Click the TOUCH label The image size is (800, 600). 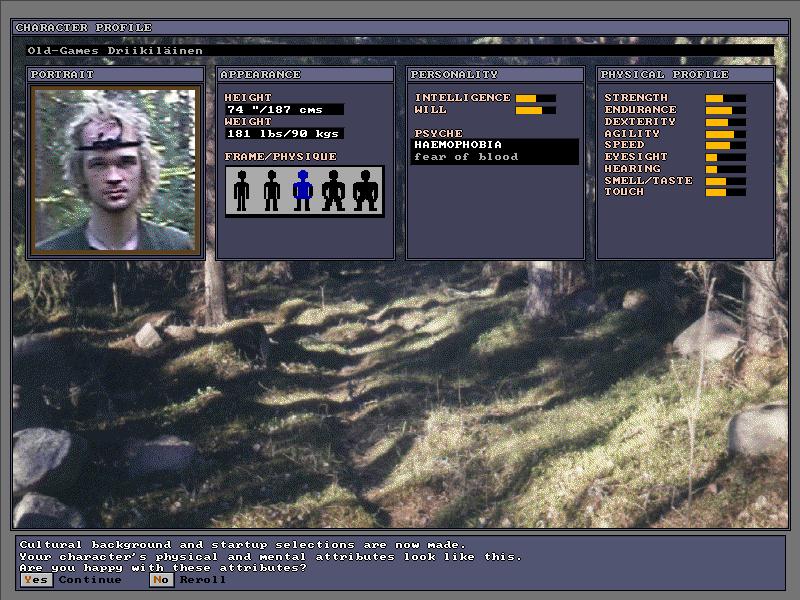point(624,192)
